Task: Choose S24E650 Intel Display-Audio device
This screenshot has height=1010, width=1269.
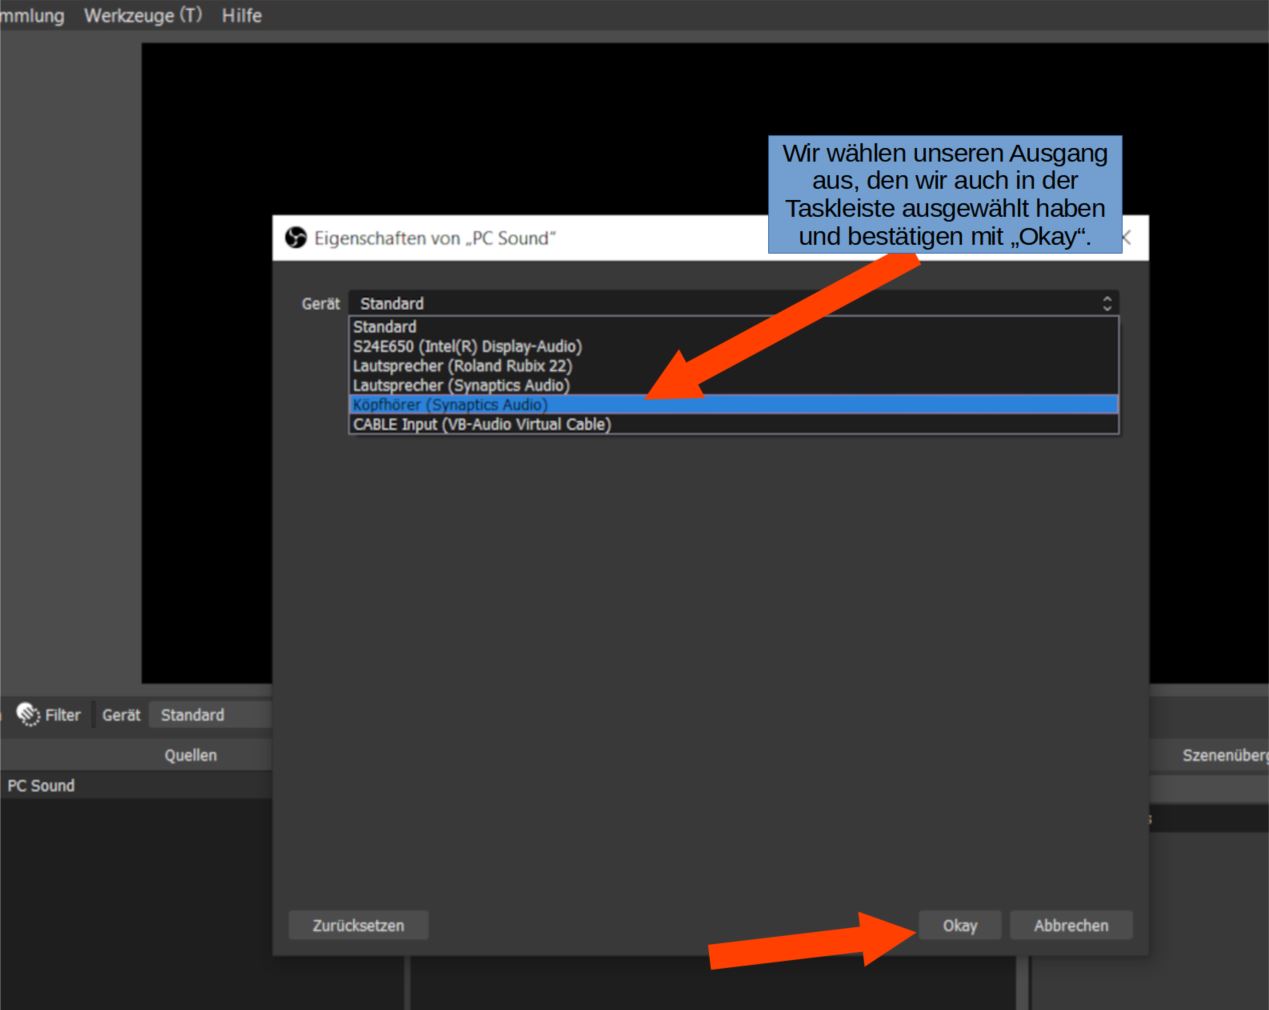Action: point(467,346)
